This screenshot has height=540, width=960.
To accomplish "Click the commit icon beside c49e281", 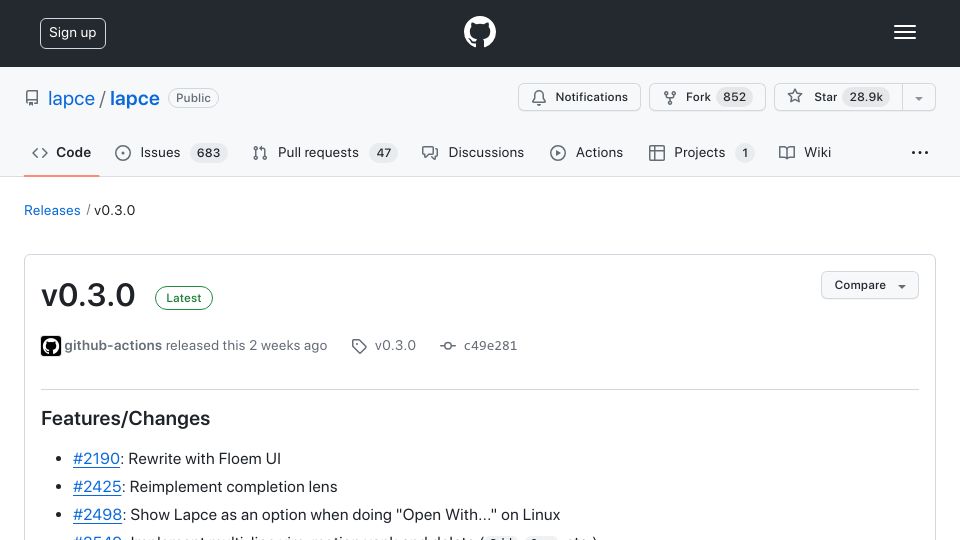I will click(x=448, y=346).
